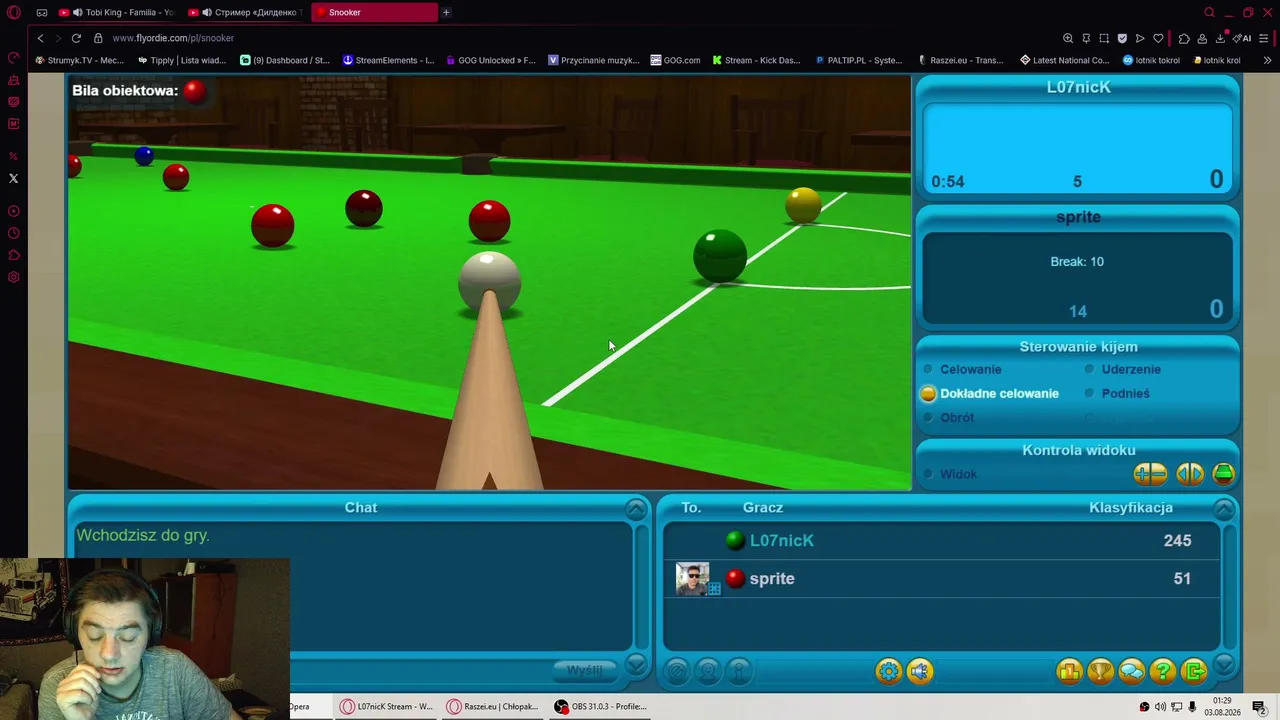1280x720 pixels.
Task: Open the trophy tournament icon
Action: pyautogui.click(x=1100, y=671)
